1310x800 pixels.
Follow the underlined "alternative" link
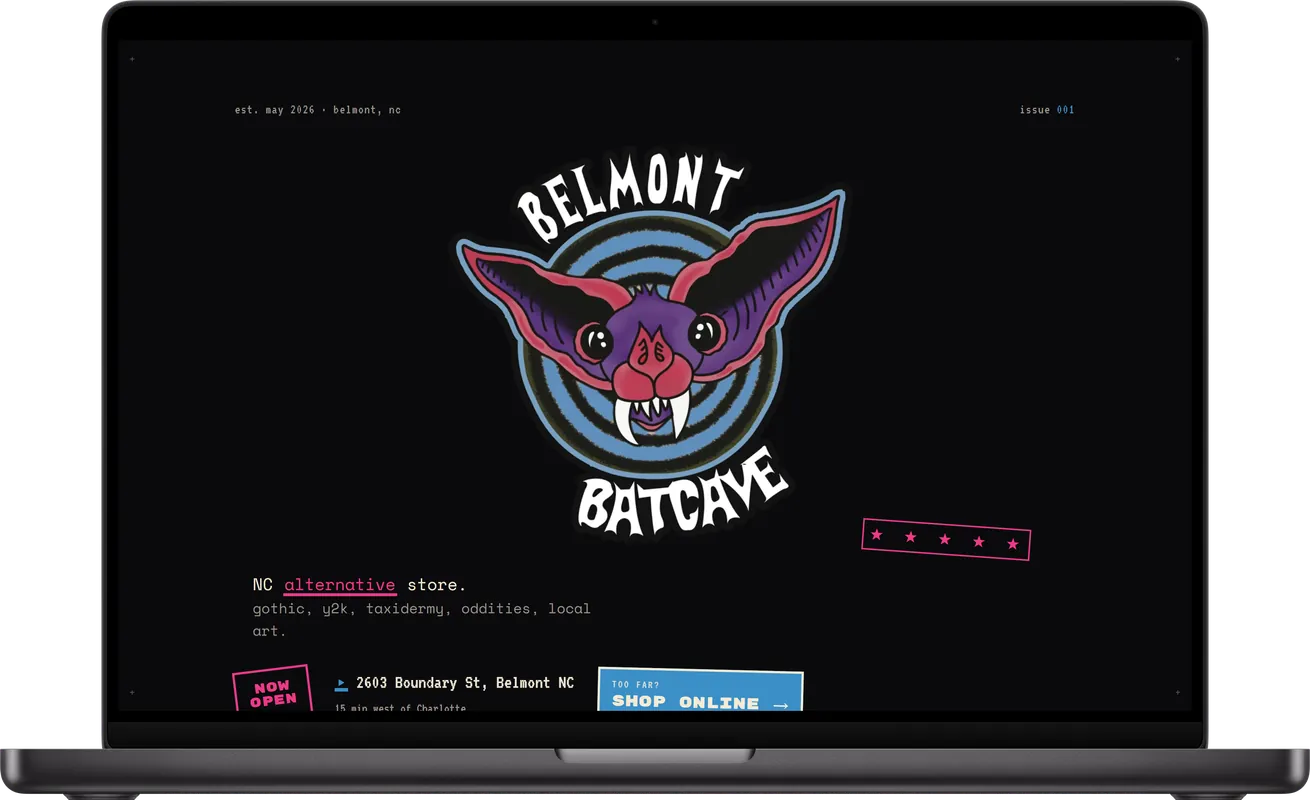[340, 584]
